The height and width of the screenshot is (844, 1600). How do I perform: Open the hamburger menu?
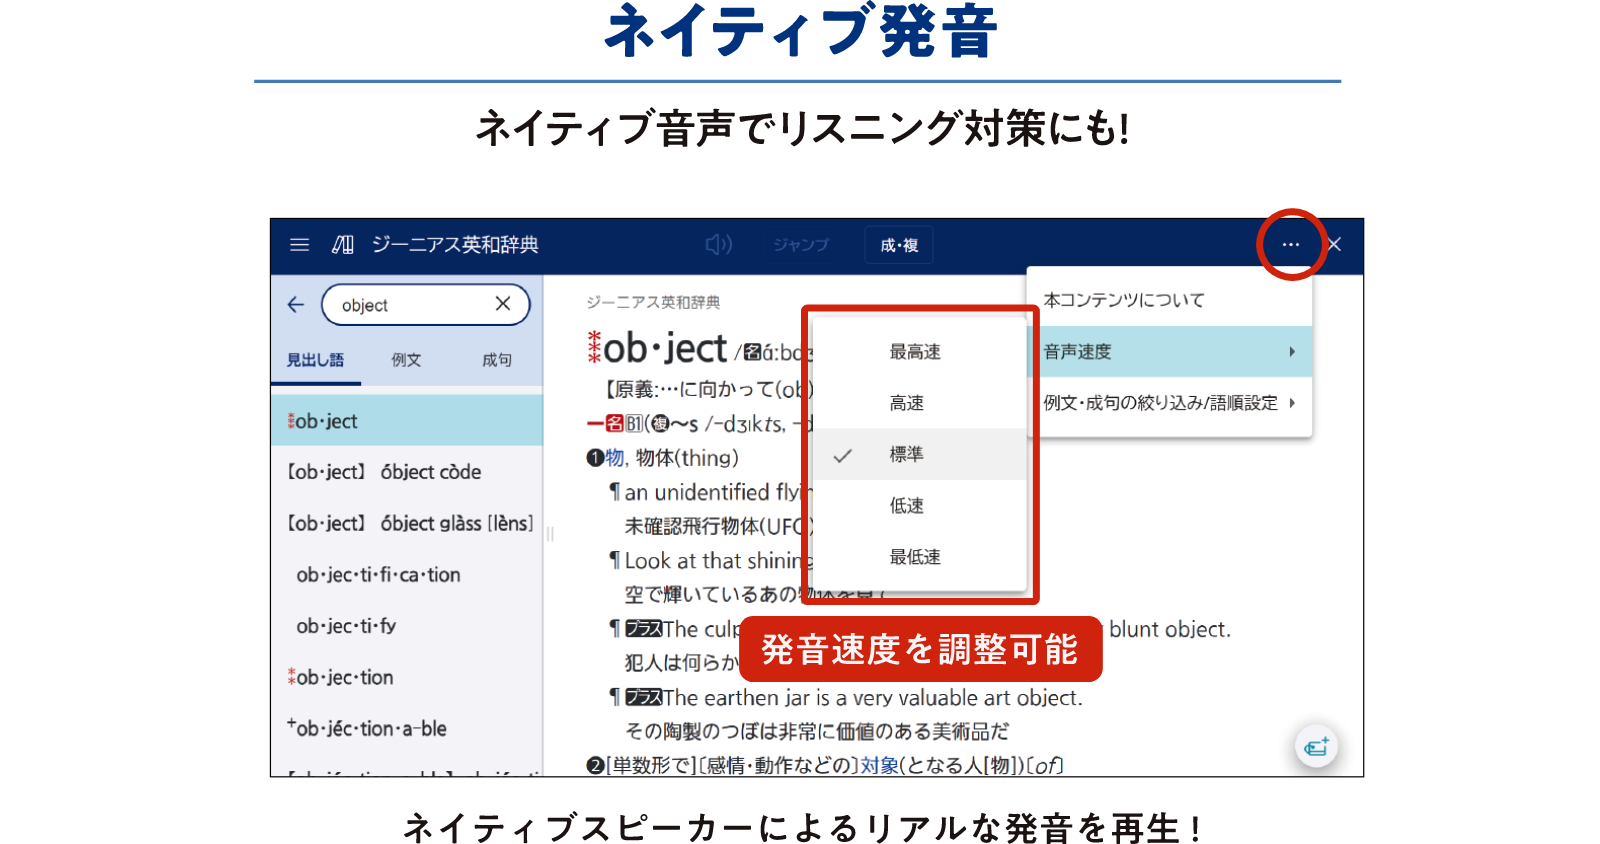pos(299,245)
